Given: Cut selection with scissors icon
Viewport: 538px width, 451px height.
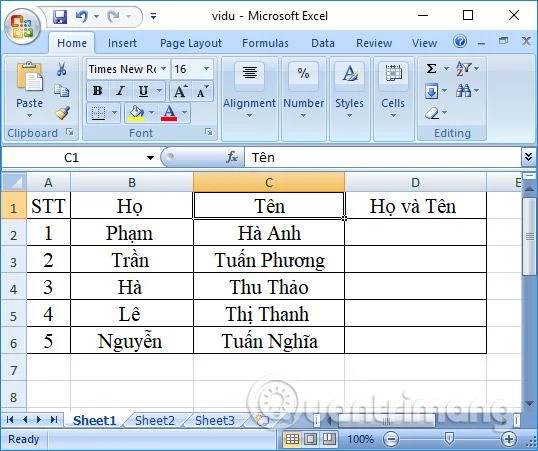Looking at the screenshot, I should click(61, 69).
